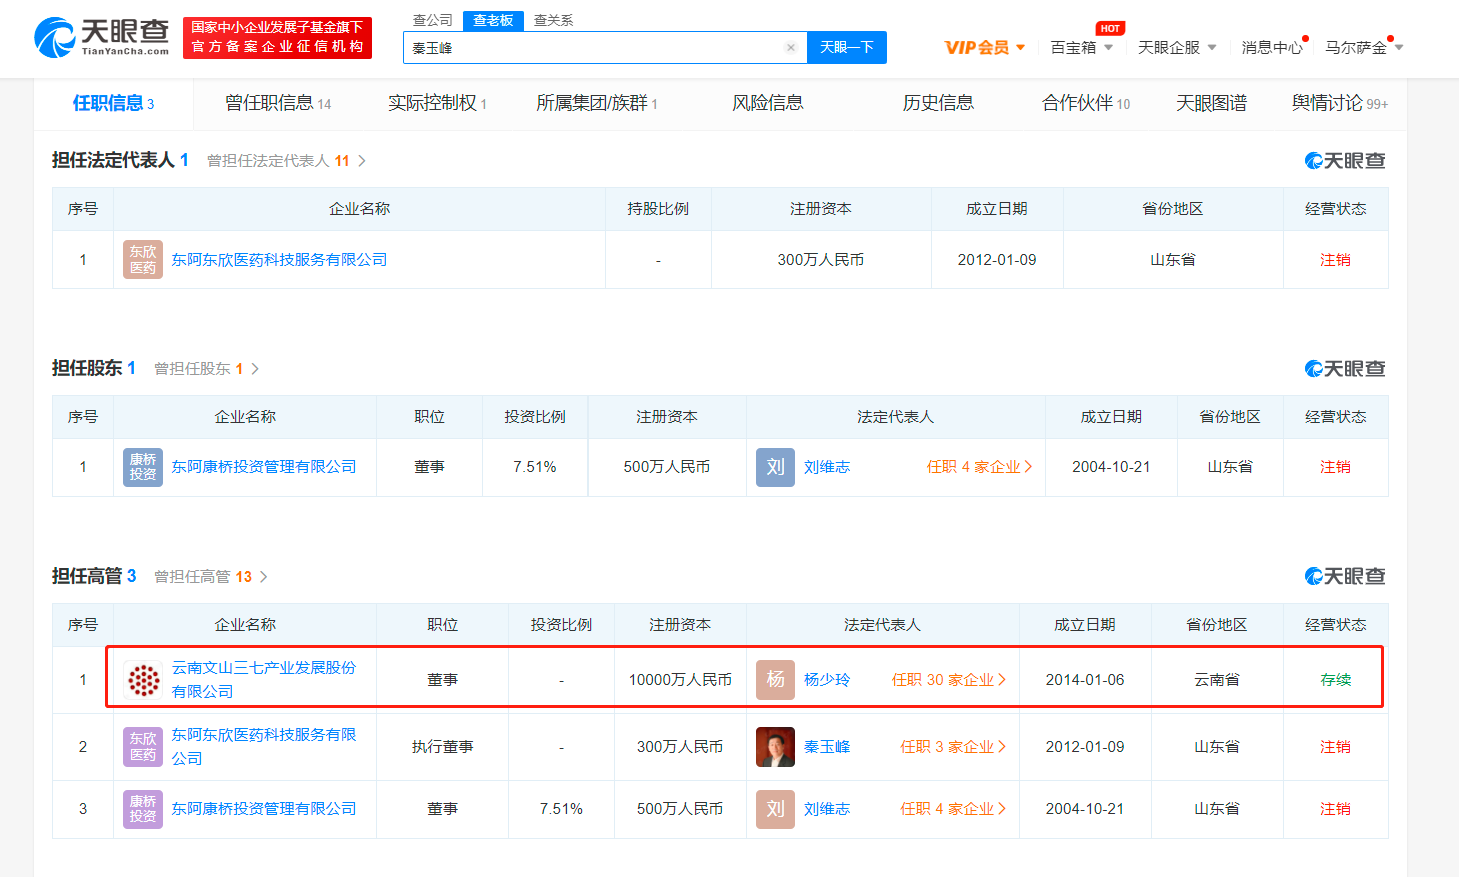
Task: Click the 执行董事 position cell
Action: point(442,747)
